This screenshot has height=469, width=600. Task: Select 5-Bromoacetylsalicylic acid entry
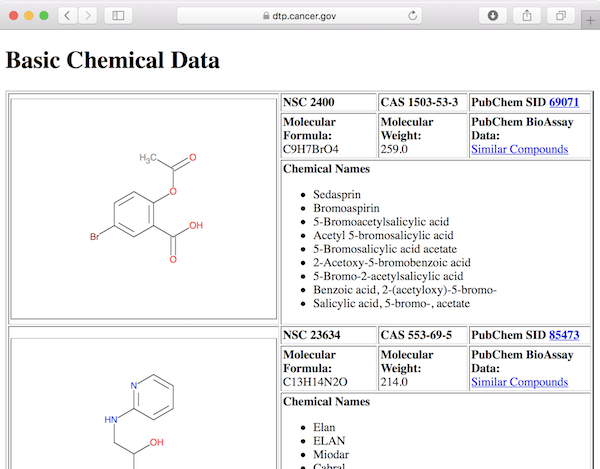[381, 222]
